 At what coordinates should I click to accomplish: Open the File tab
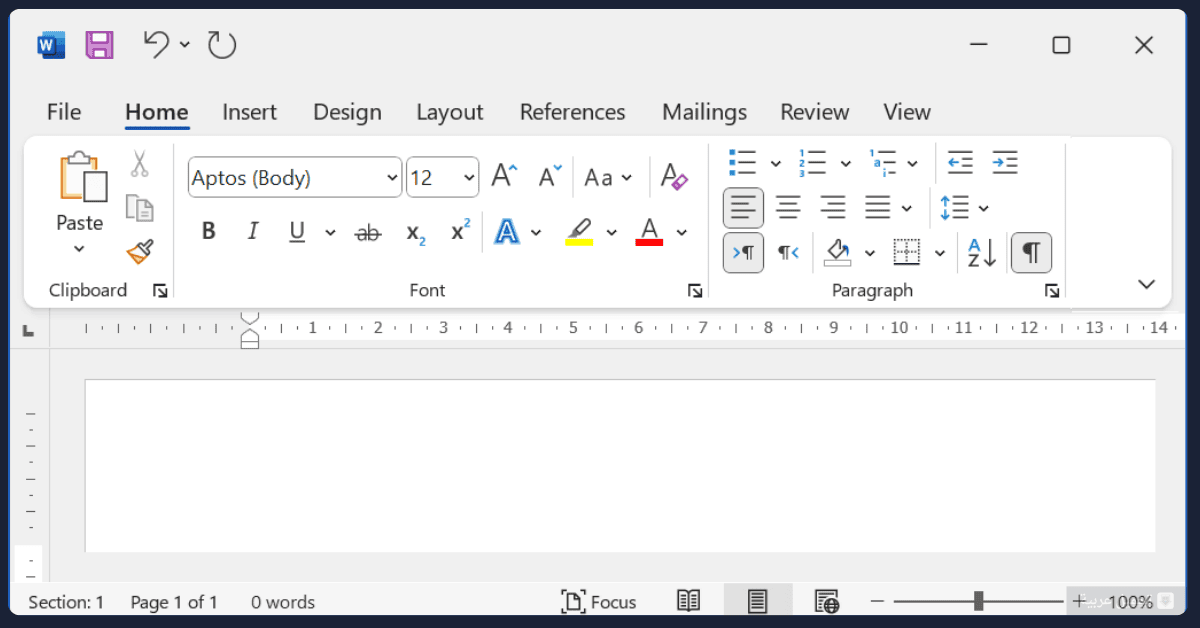pos(64,112)
